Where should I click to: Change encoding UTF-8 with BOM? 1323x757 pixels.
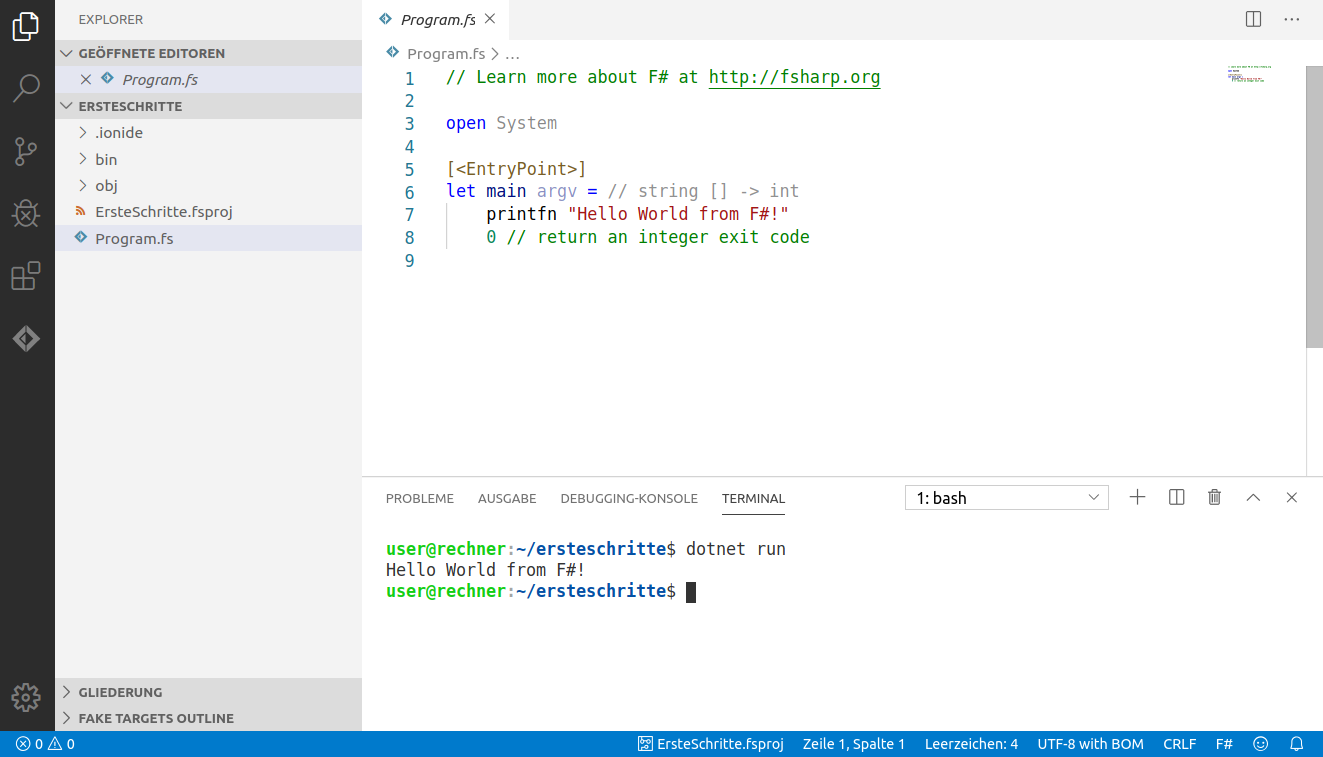point(1090,744)
